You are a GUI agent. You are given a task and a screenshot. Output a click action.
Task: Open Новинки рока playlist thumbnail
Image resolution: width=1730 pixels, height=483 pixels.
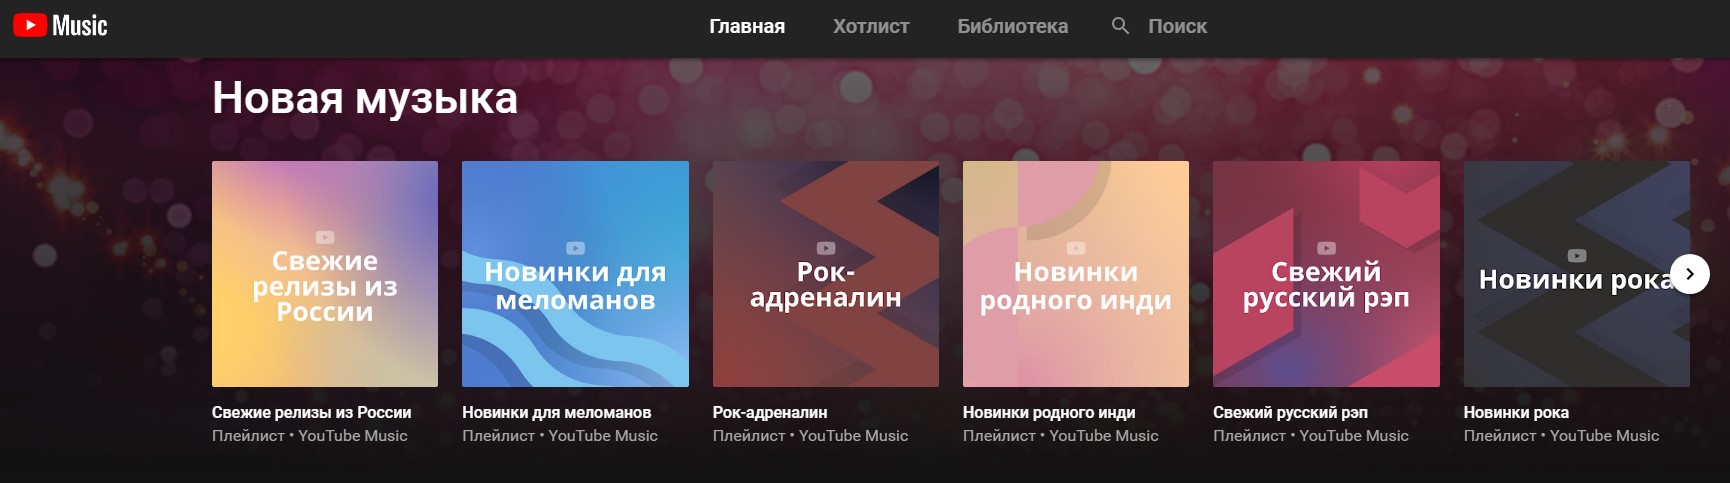(x=1577, y=274)
